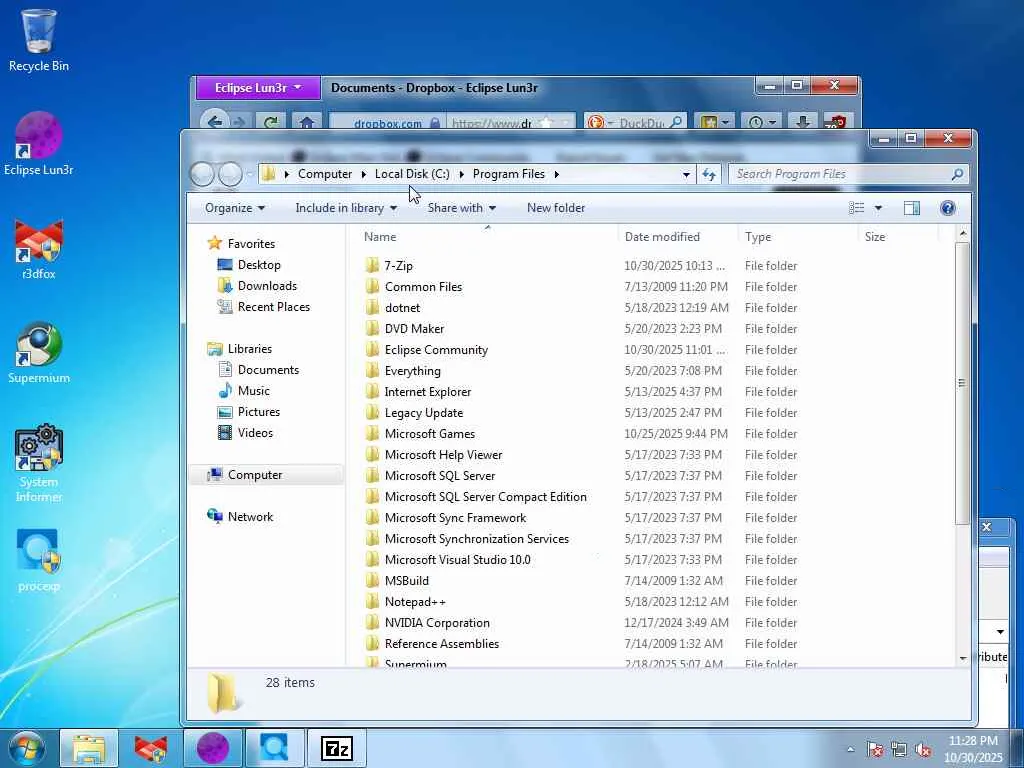Launch the Eclipse Lun3r desktop shortcut
The image size is (1024, 768).
pos(39,144)
